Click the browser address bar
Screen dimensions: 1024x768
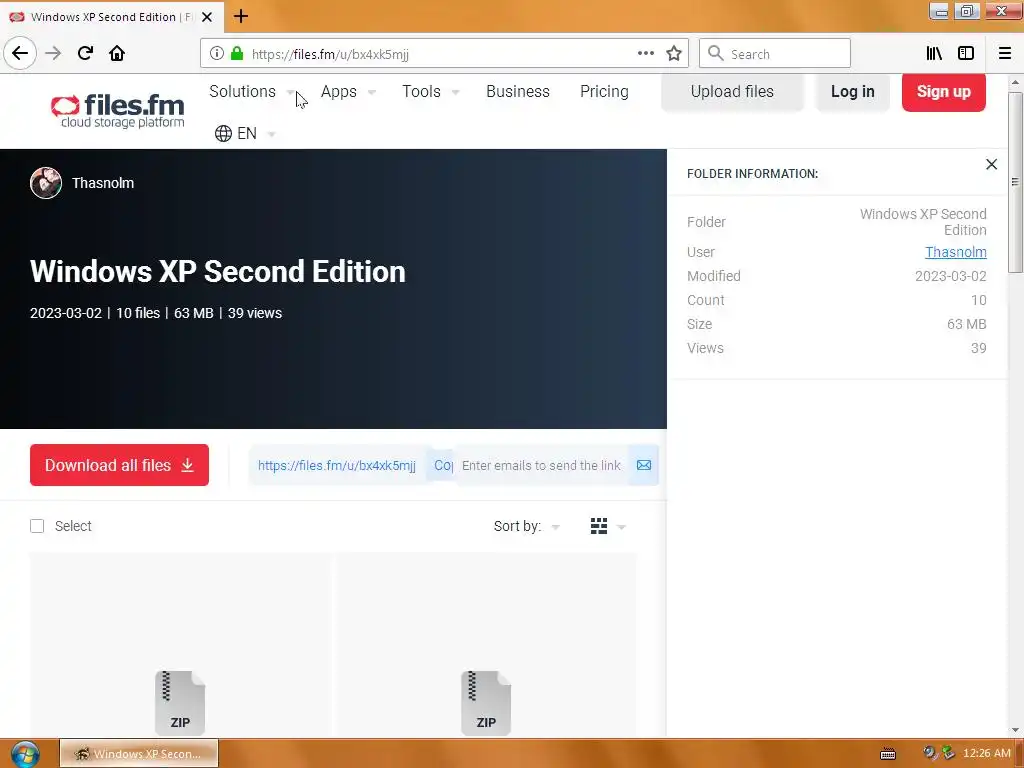click(444, 54)
